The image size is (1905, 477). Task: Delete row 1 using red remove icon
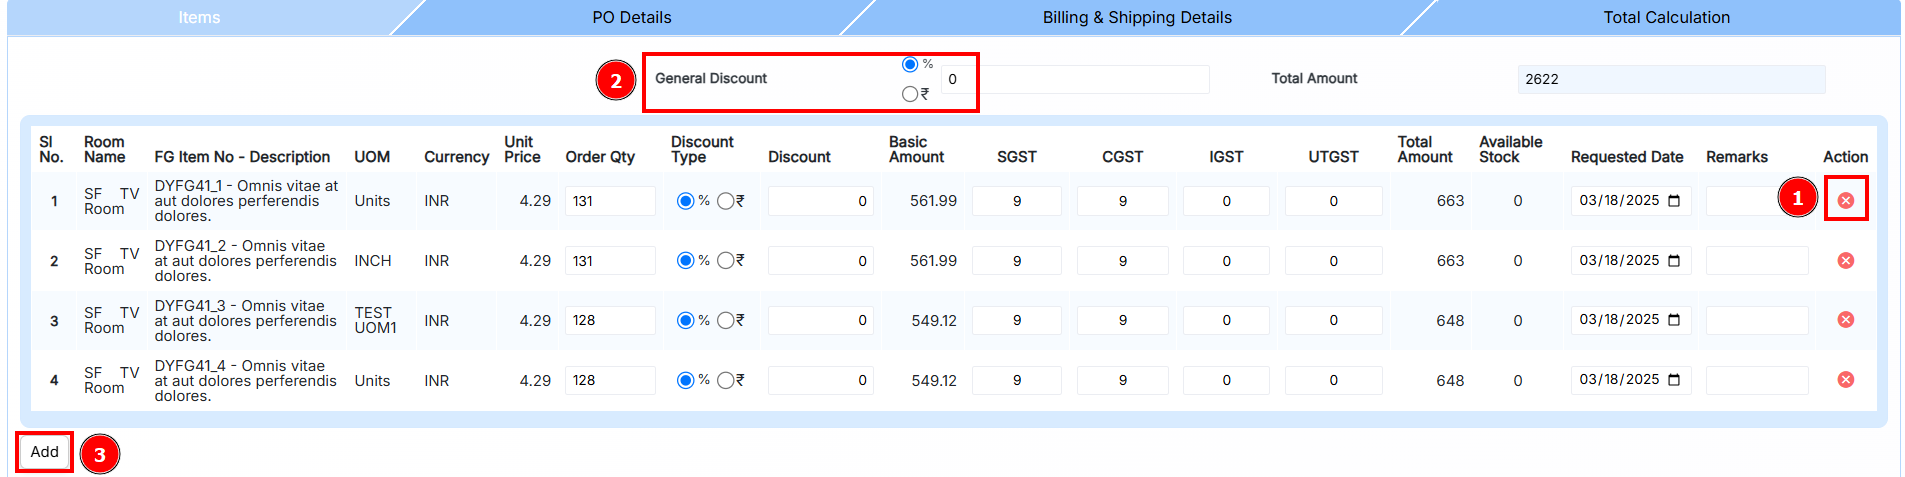coord(1845,201)
